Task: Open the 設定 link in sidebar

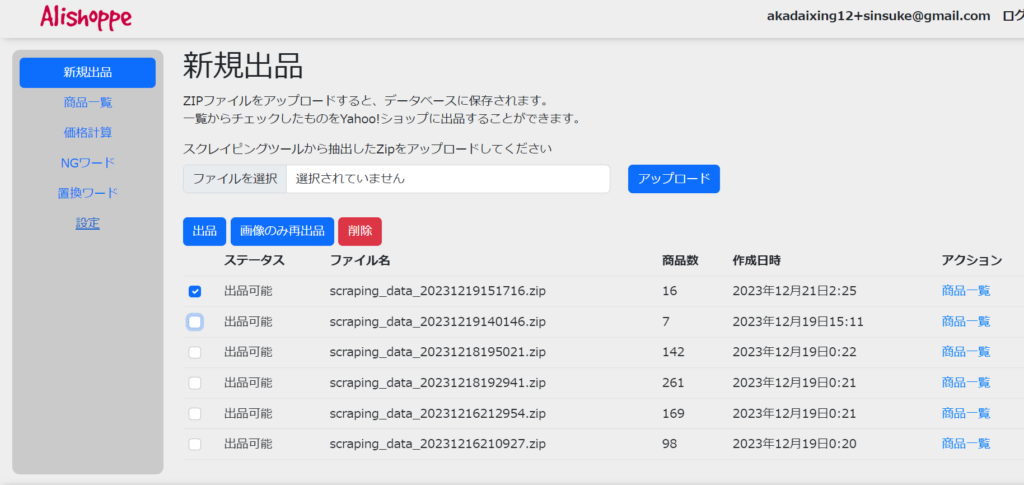Action: tap(87, 223)
